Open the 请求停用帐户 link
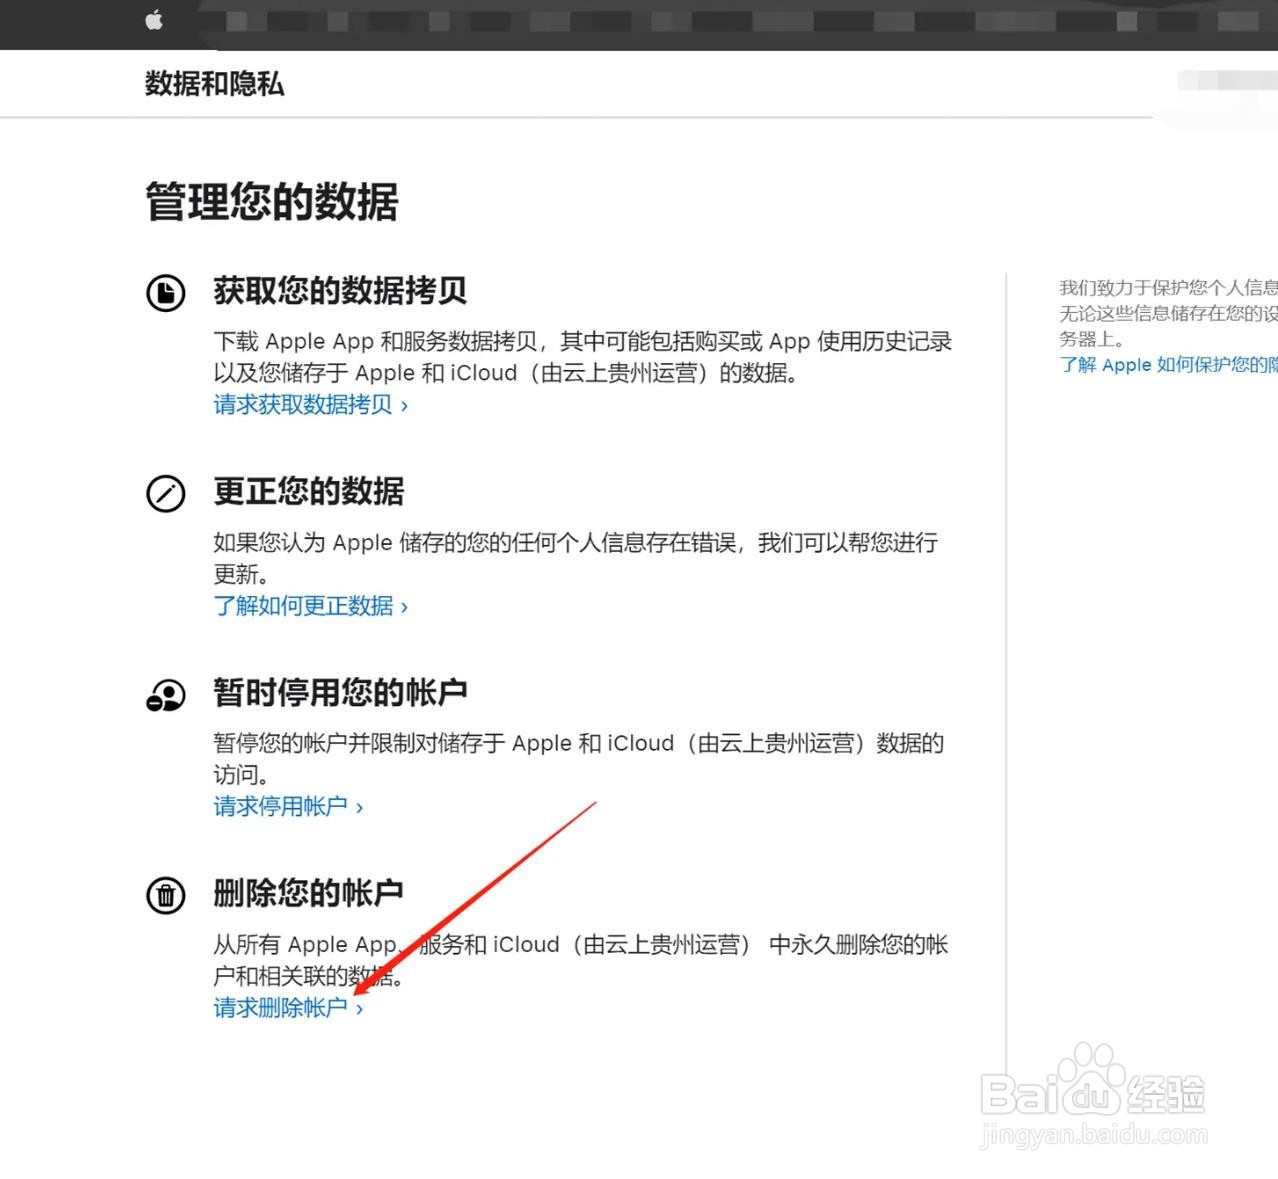 click(x=288, y=806)
